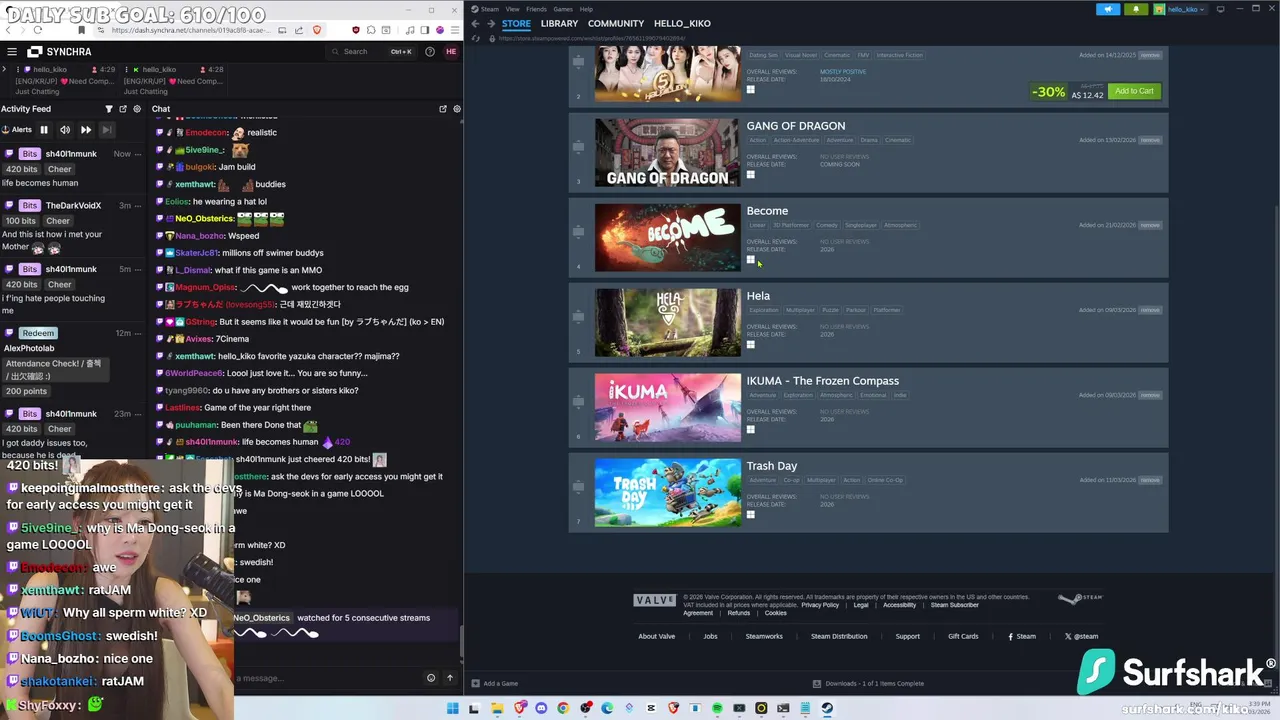This screenshot has width=1280, height=720.
Task: Click the Brave shields icon in address bar
Action: pos(318,30)
